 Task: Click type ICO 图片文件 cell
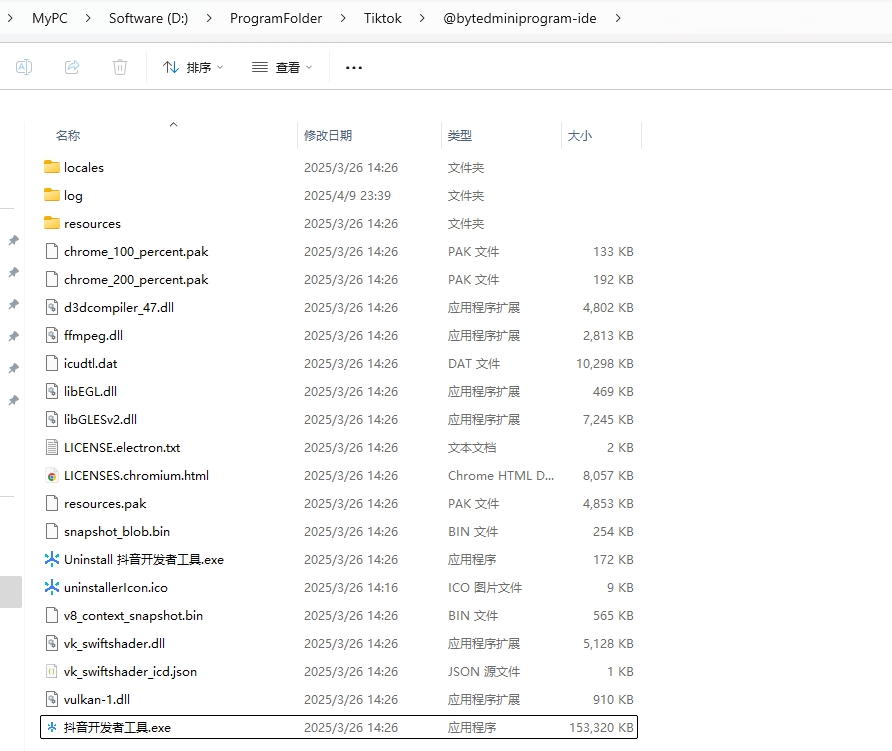485,587
